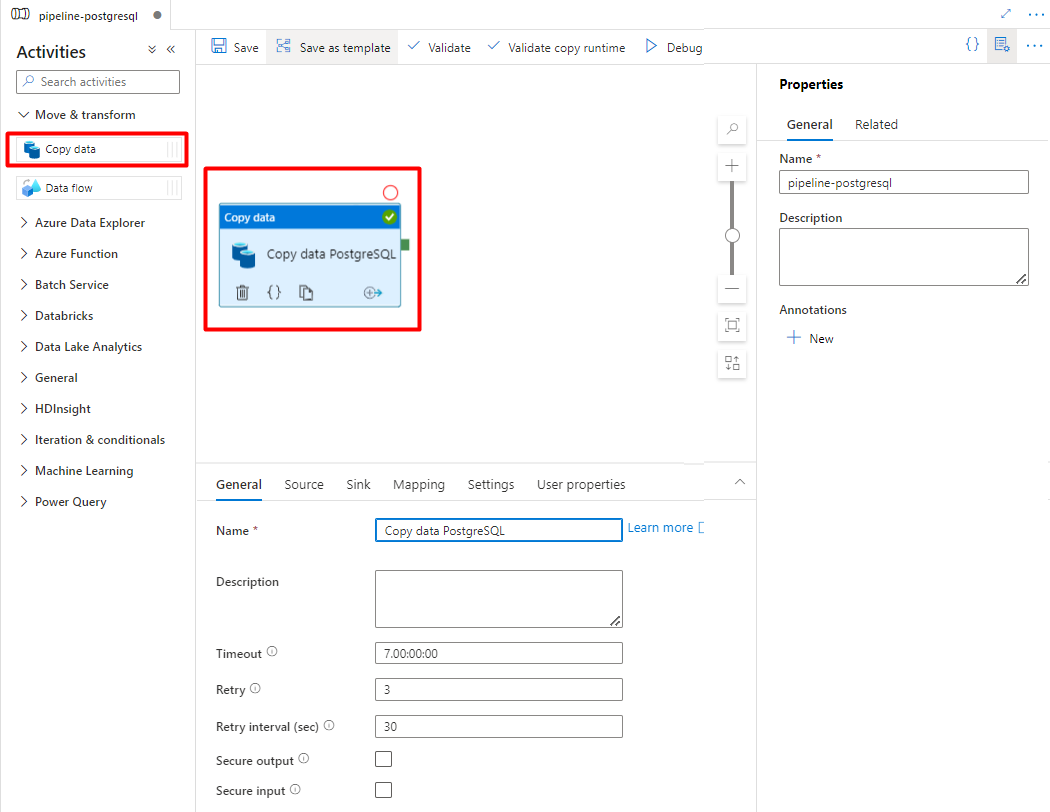Click the Secure input info icon
The width and height of the screenshot is (1050, 812).
295,789
